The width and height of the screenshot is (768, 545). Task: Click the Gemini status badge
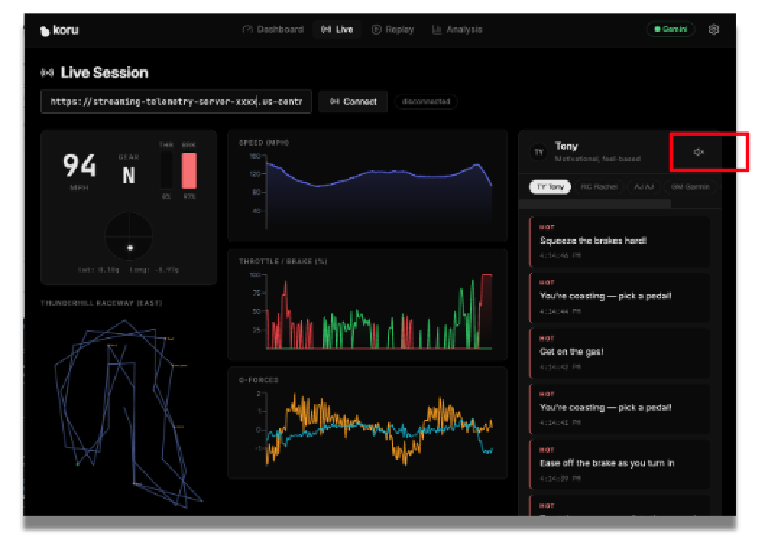pos(669,30)
